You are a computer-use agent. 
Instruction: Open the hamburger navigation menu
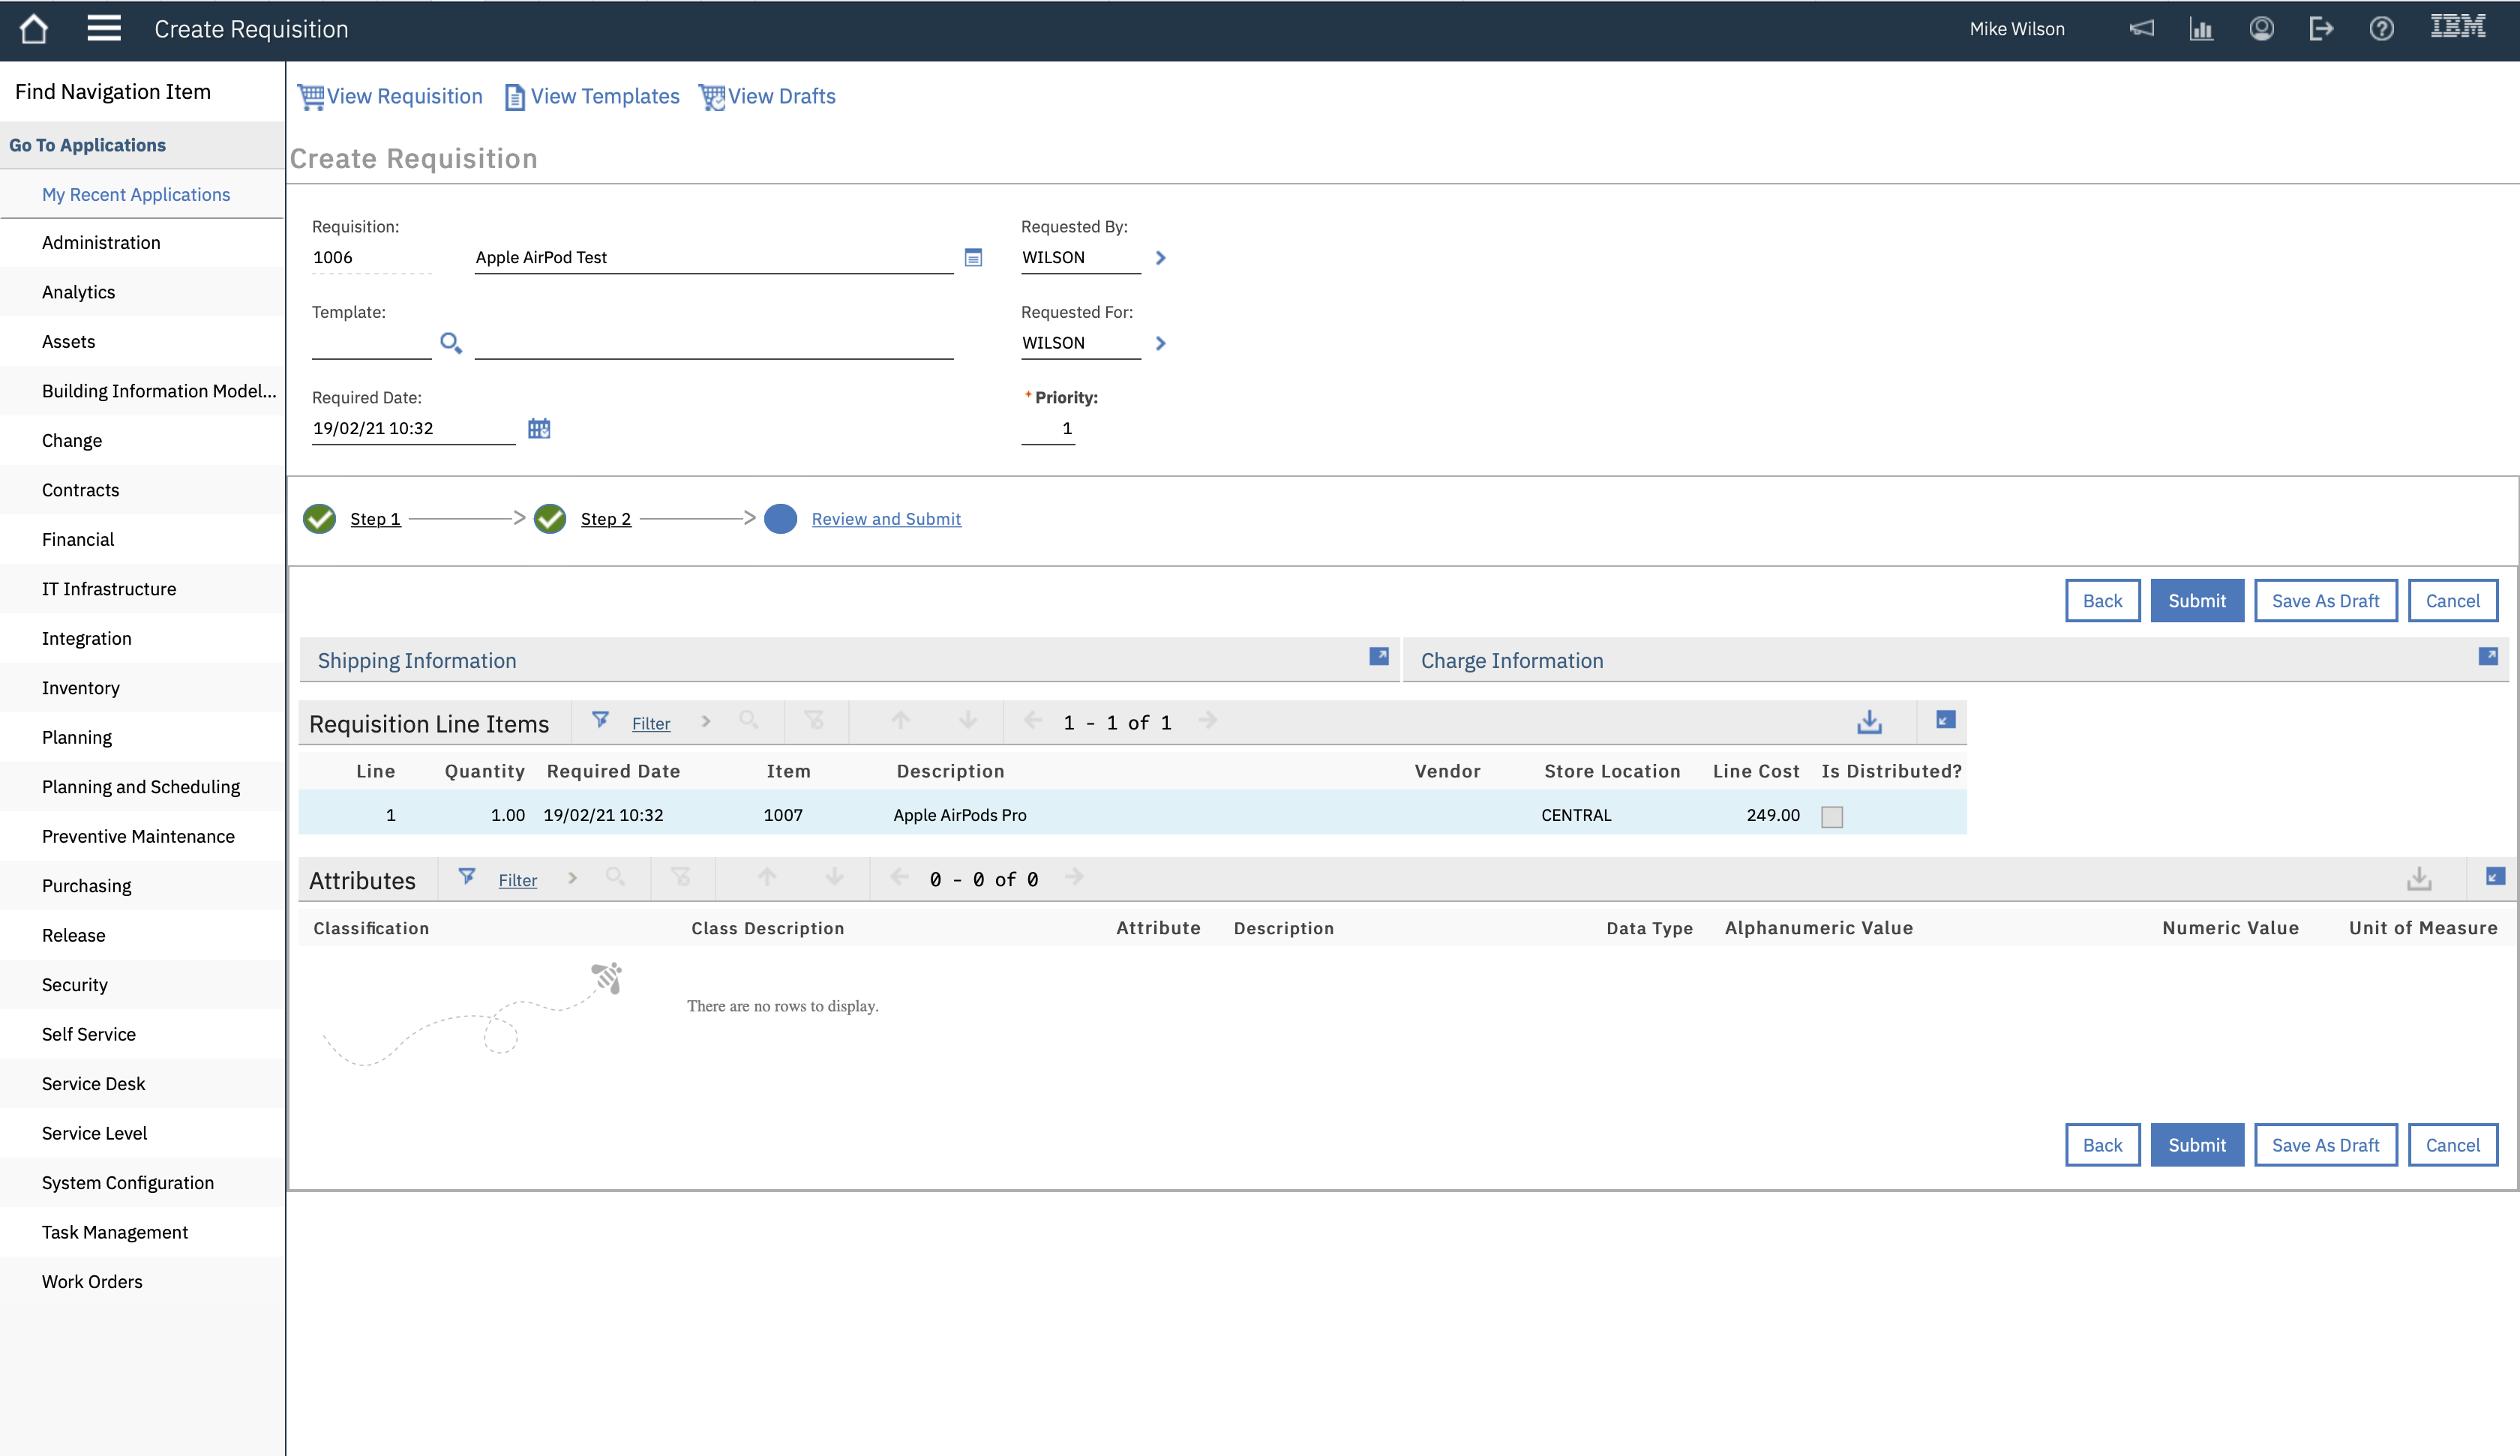tap(103, 29)
